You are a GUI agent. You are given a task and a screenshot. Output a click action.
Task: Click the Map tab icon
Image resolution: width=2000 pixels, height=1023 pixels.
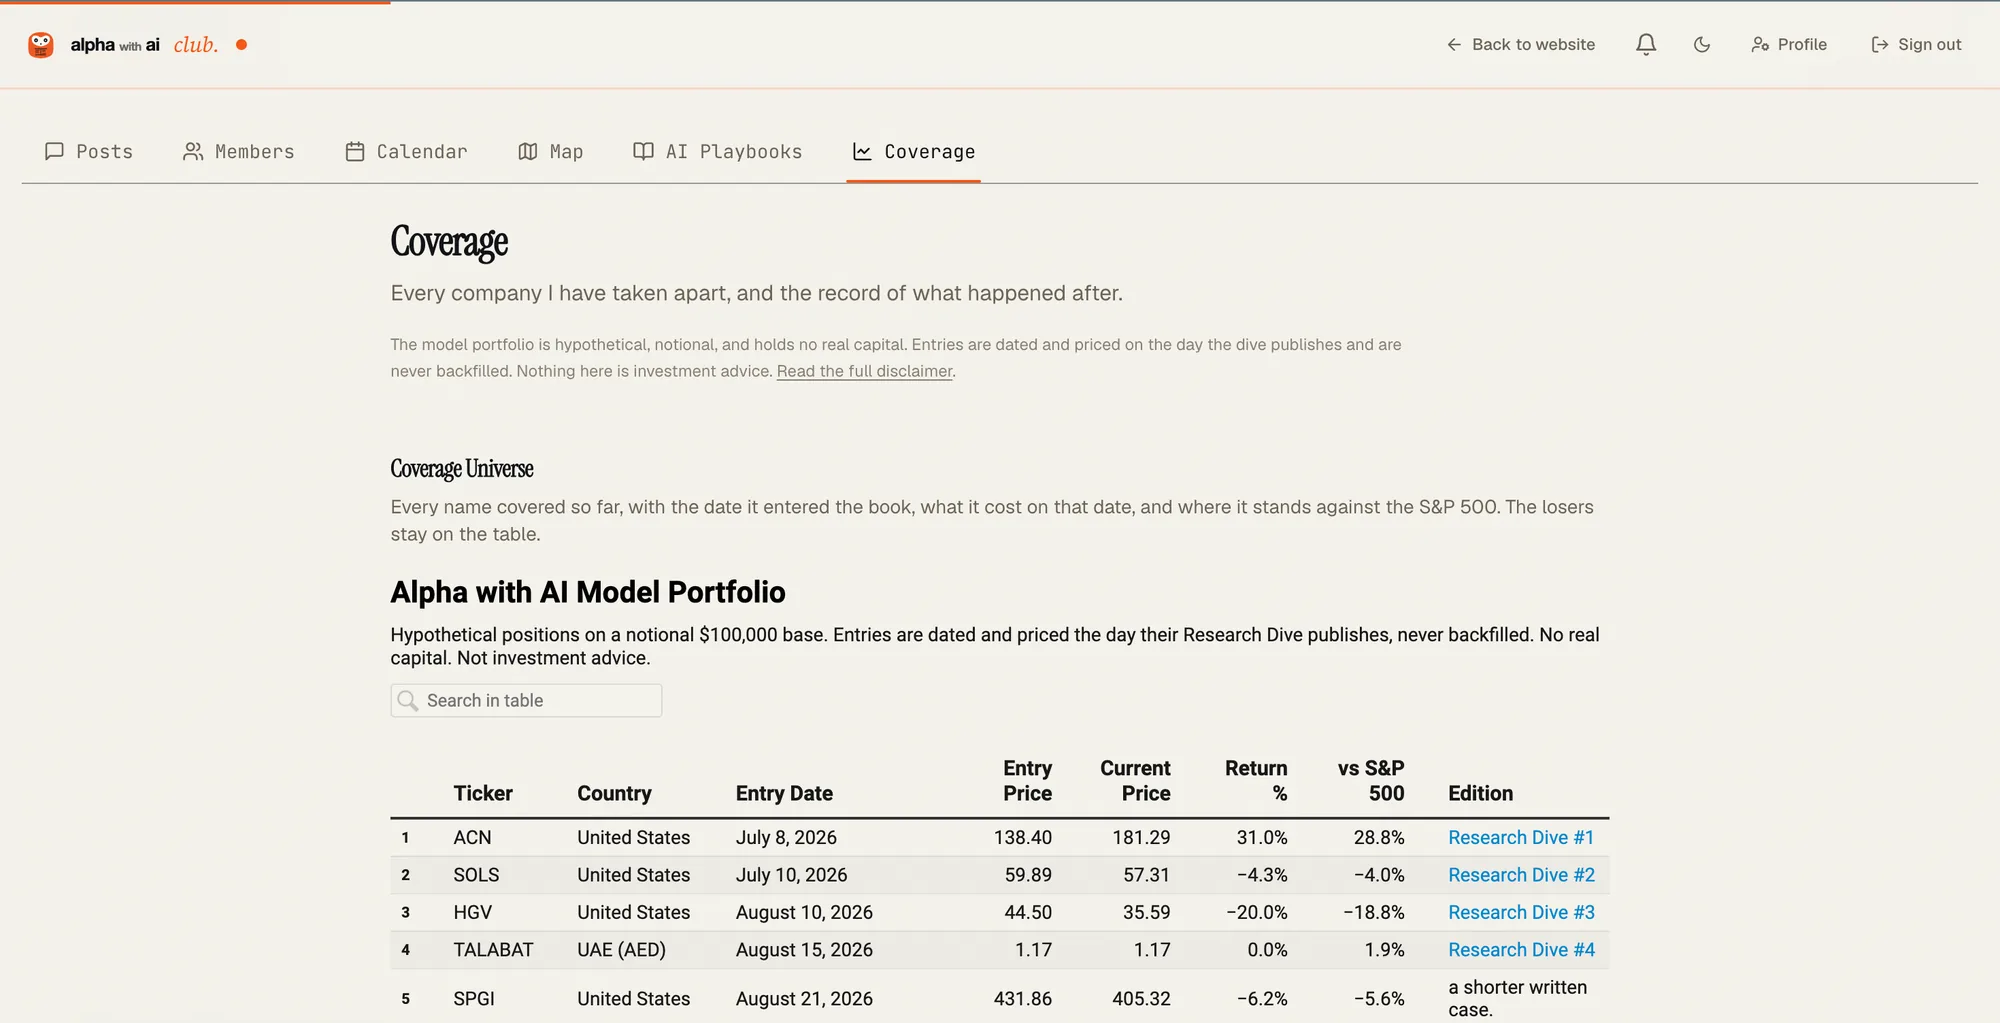click(x=528, y=151)
